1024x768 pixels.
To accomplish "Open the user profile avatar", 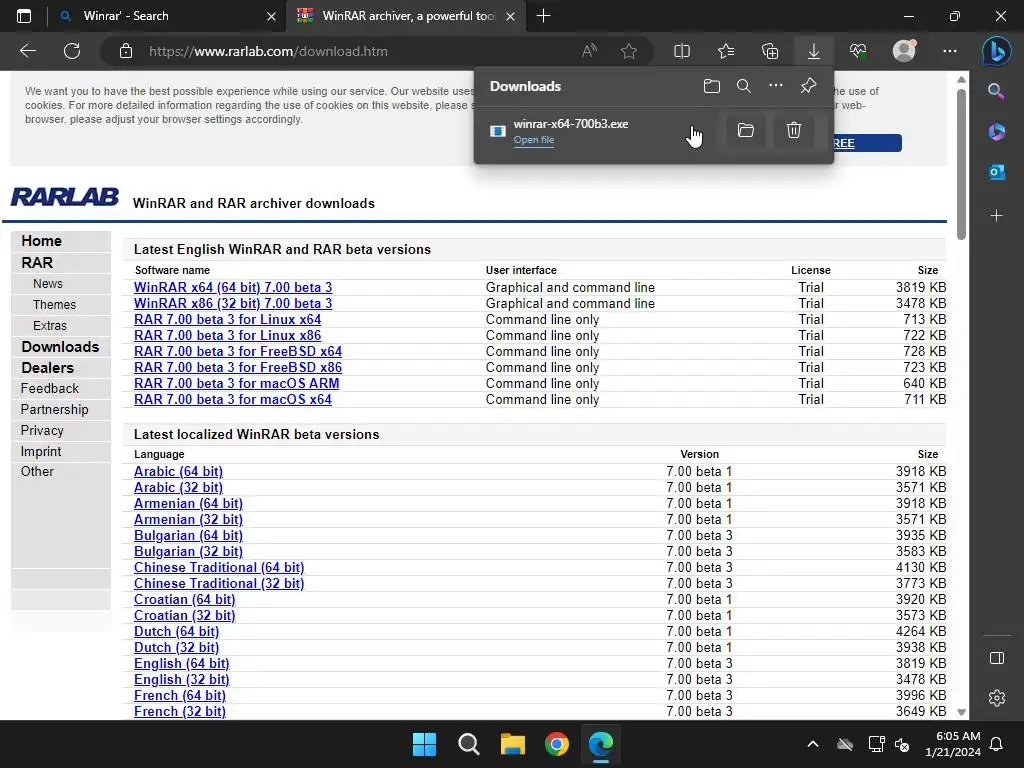I will pyautogui.click(x=904, y=51).
